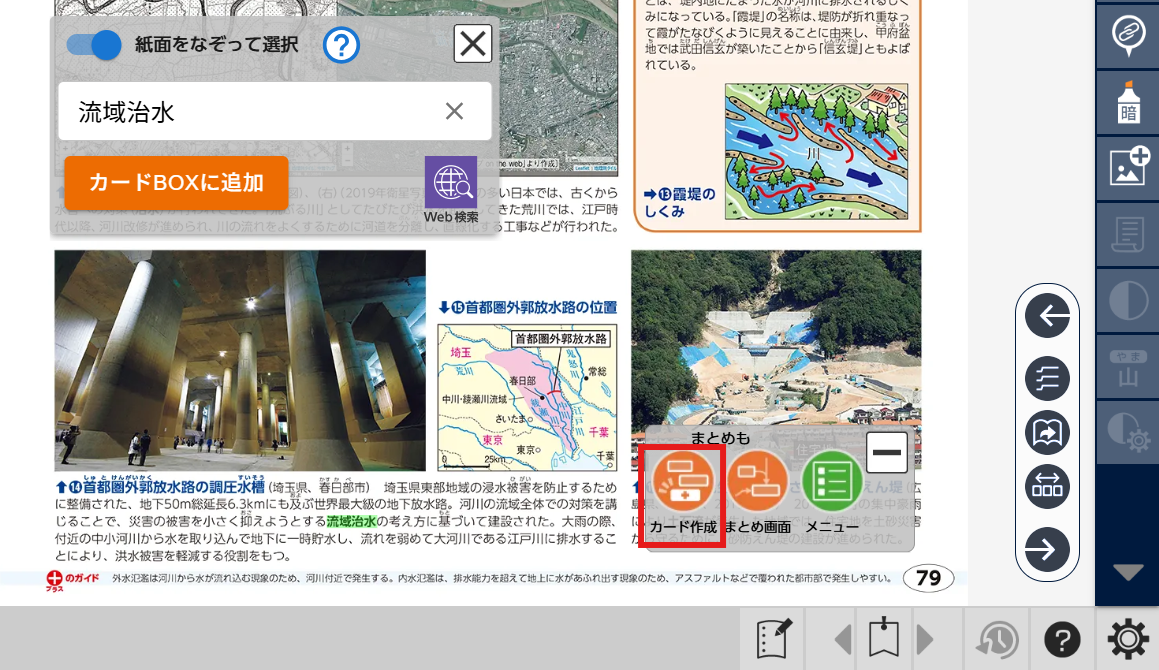Viewport: 1159px width, 670px height.
Task: Click the bookmark icon in bottom toolbar
Action: (884, 639)
